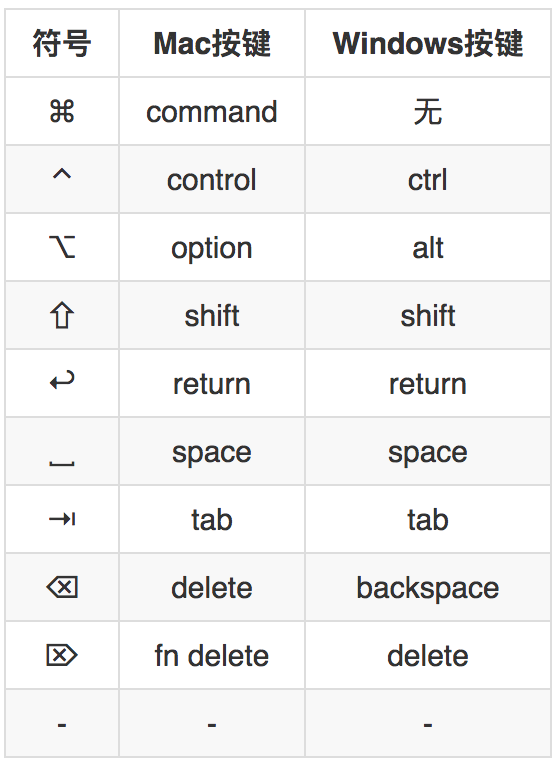
Task: Select the Mac按键 column header
Action: coord(212,43)
